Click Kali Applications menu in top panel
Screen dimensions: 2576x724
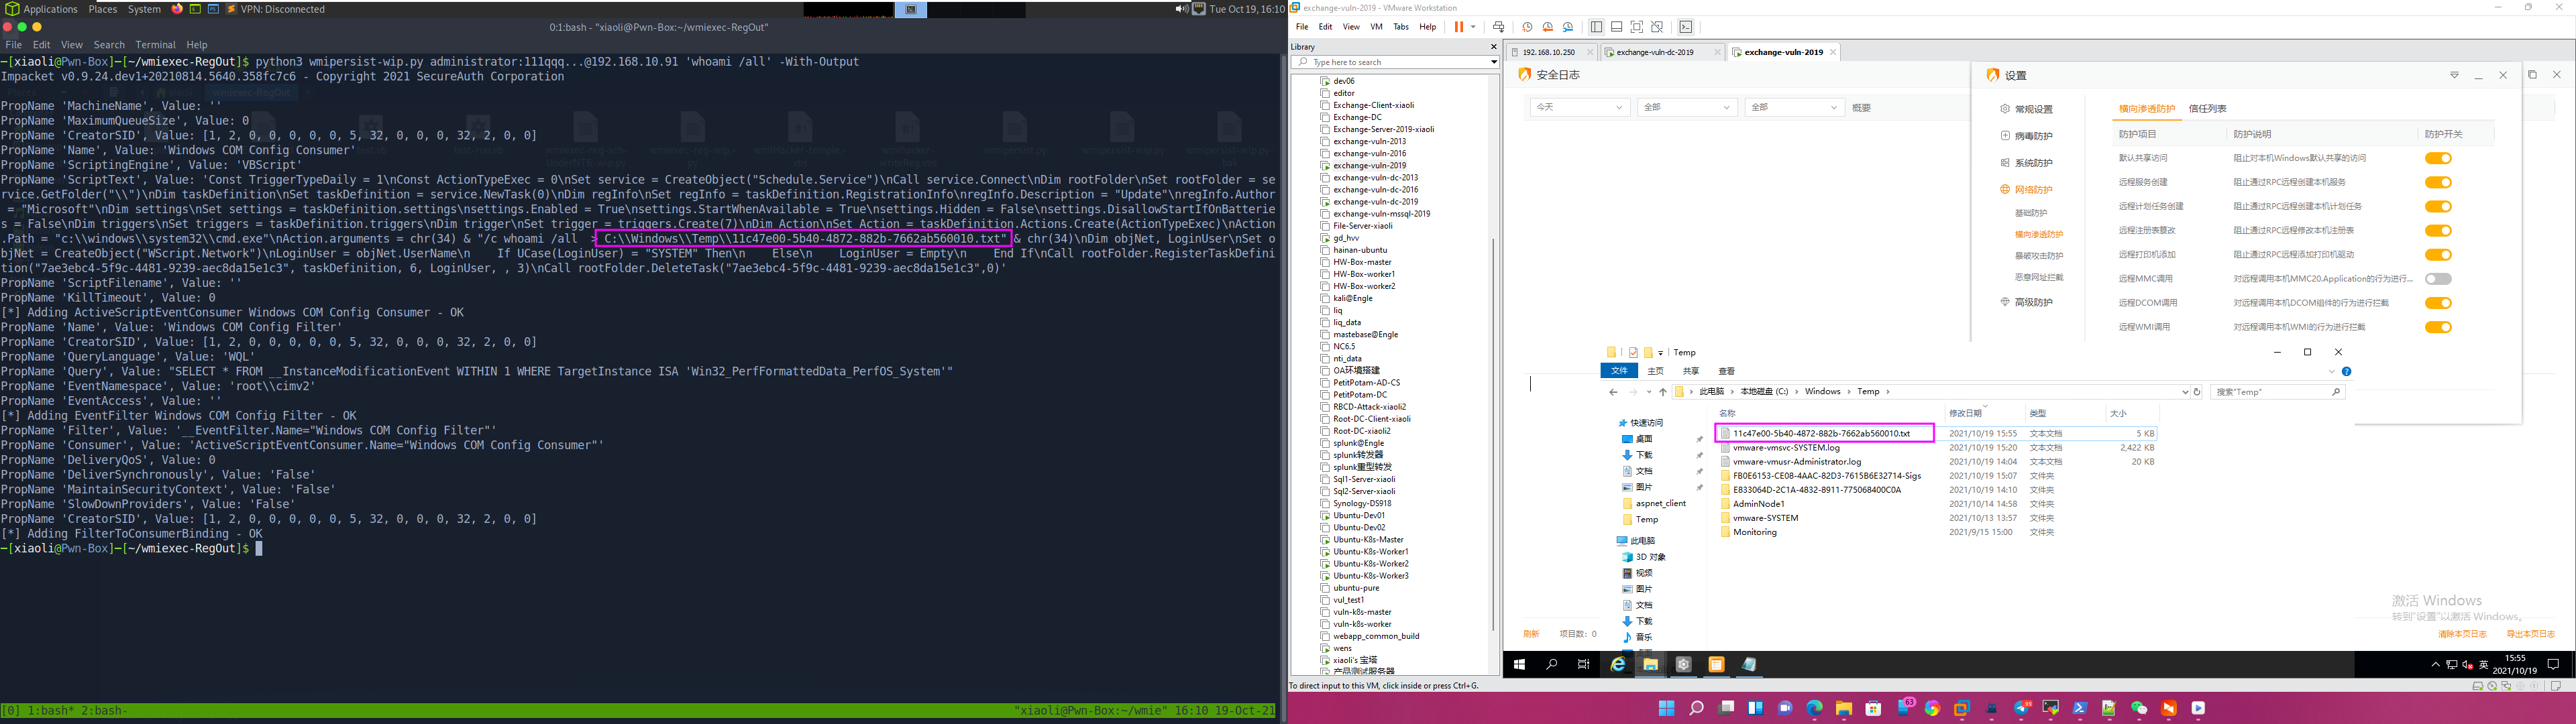[x=42, y=9]
